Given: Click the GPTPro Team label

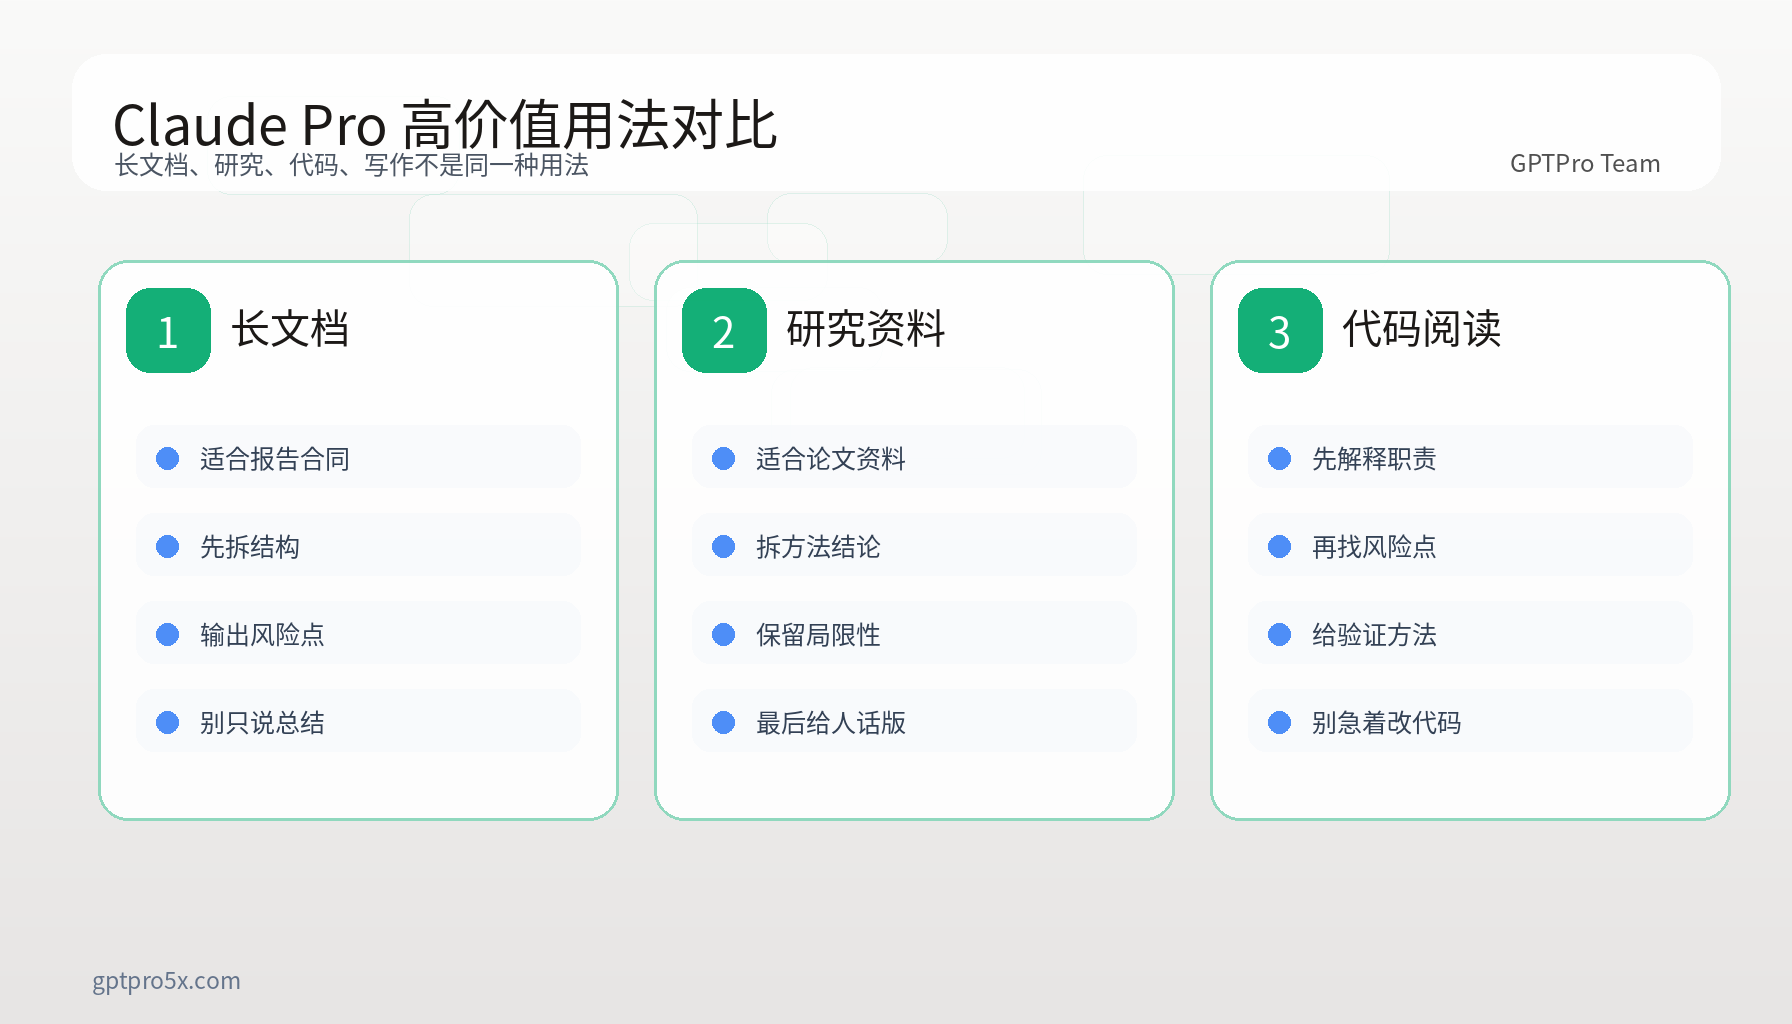Looking at the screenshot, I should [x=1585, y=164].
